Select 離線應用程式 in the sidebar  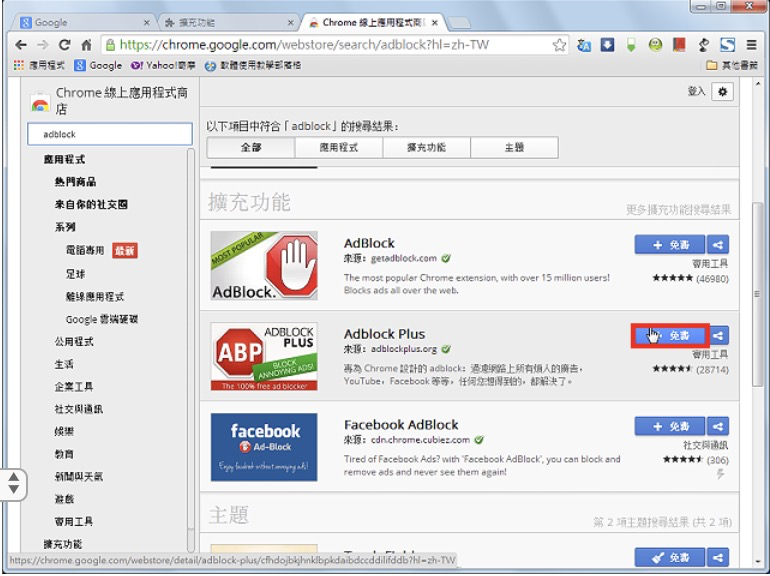tap(95, 297)
